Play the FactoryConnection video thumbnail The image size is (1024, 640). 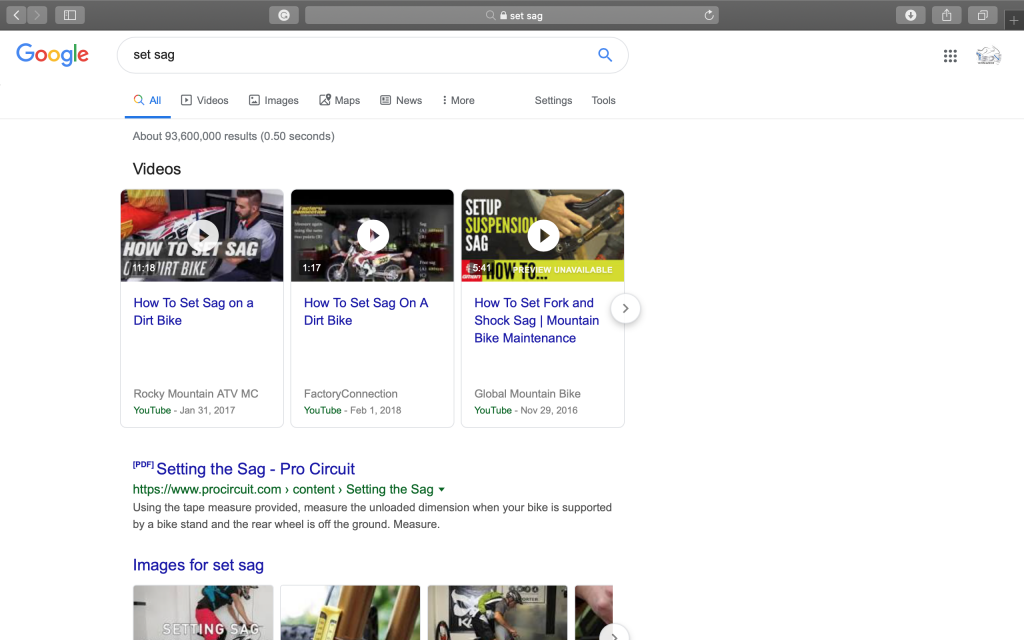coord(372,236)
